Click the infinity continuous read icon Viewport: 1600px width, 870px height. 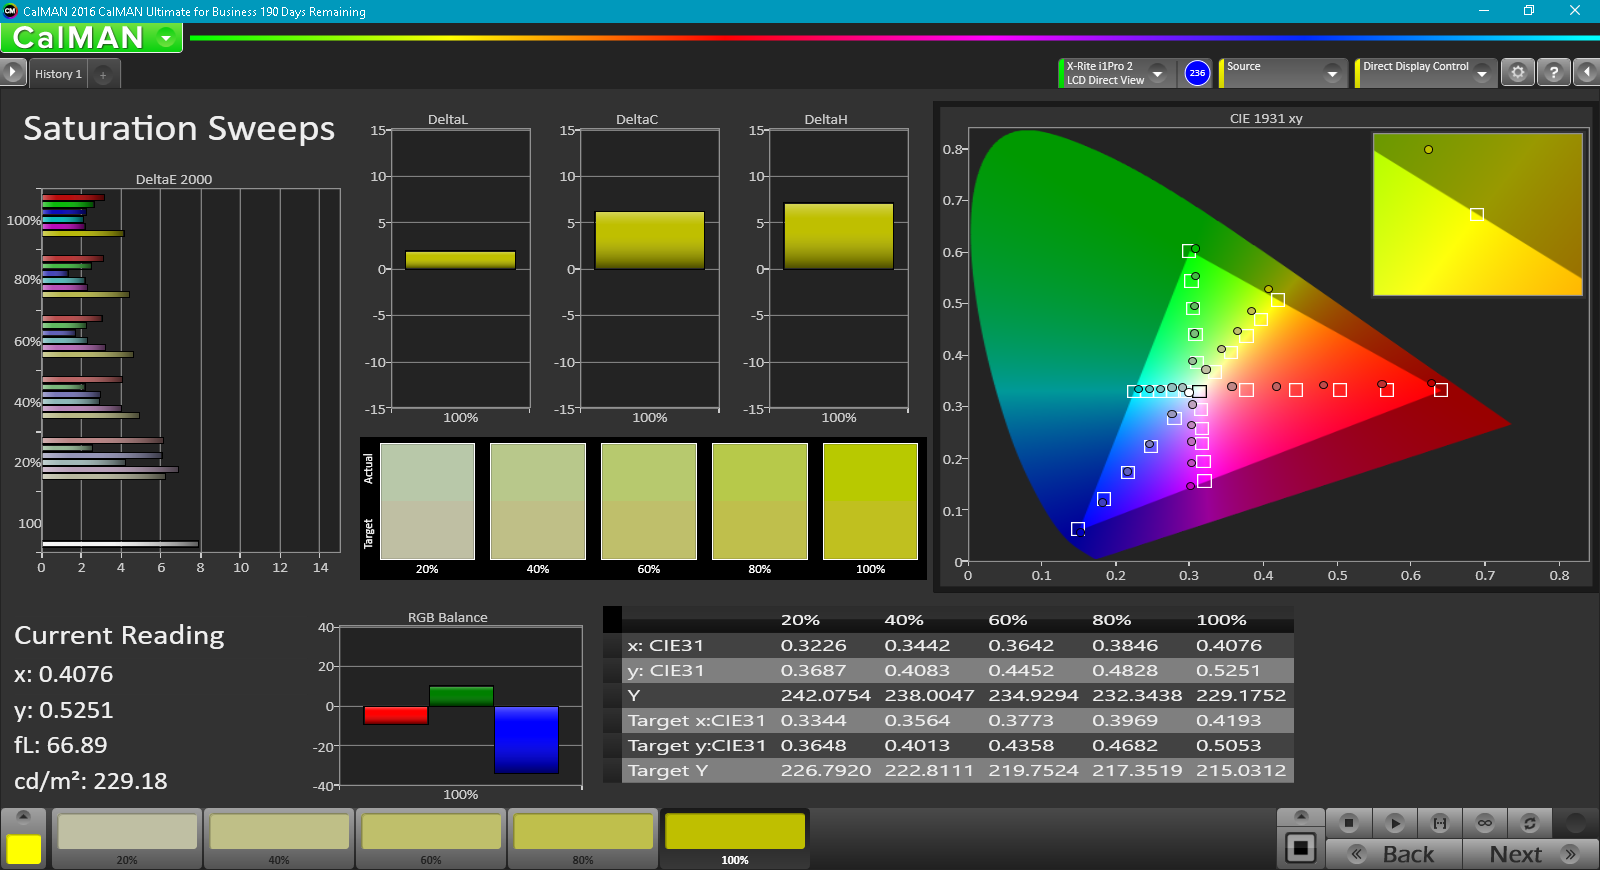(x=1485, y=823)
